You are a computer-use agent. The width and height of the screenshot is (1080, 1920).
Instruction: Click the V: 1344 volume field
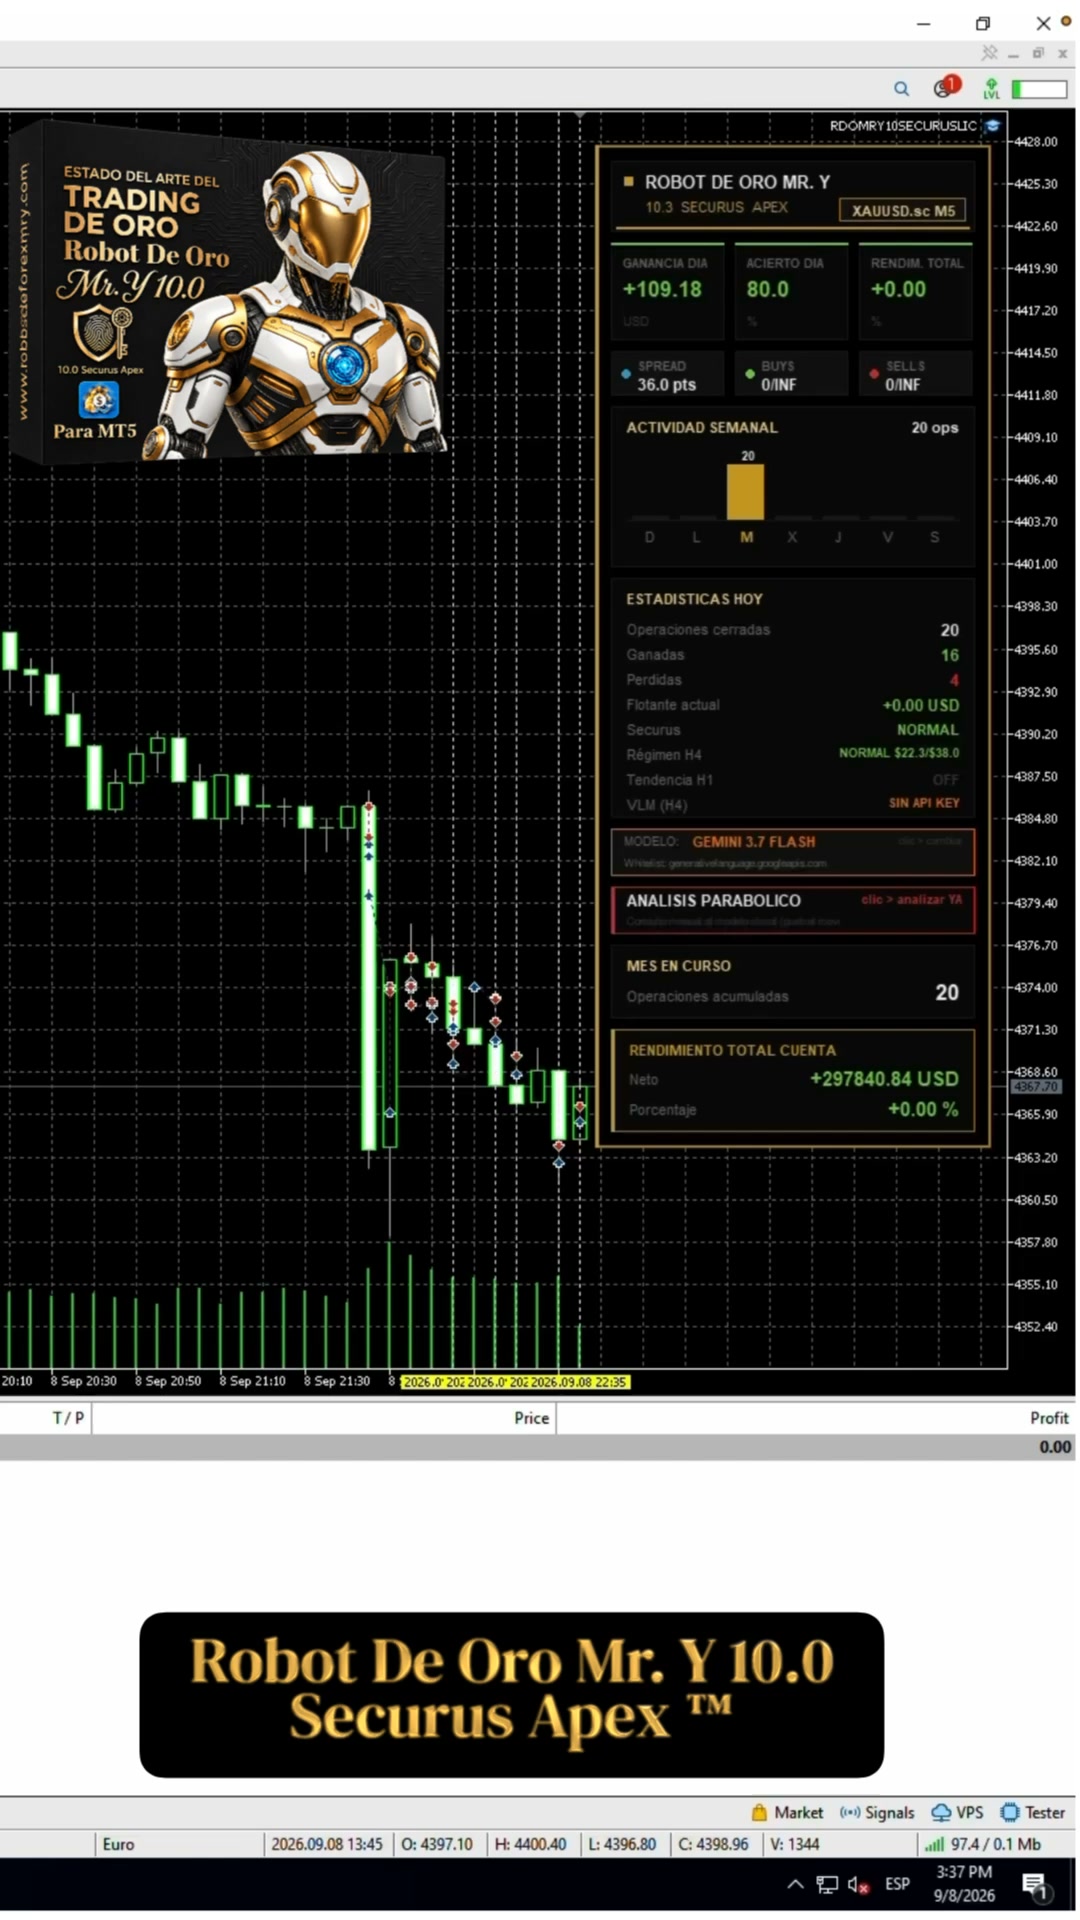click(794, 1844)
